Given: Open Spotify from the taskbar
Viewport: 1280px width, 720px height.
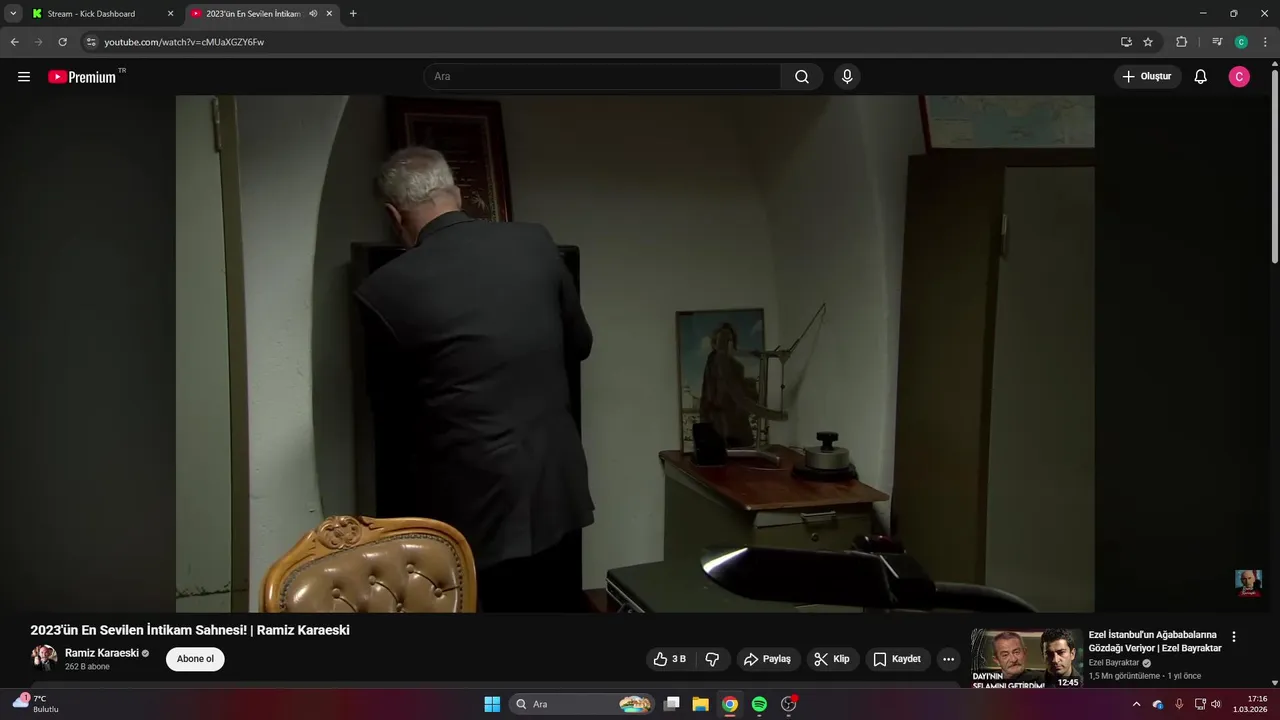Looking at the screenshot, I should (x=759, y=704).
